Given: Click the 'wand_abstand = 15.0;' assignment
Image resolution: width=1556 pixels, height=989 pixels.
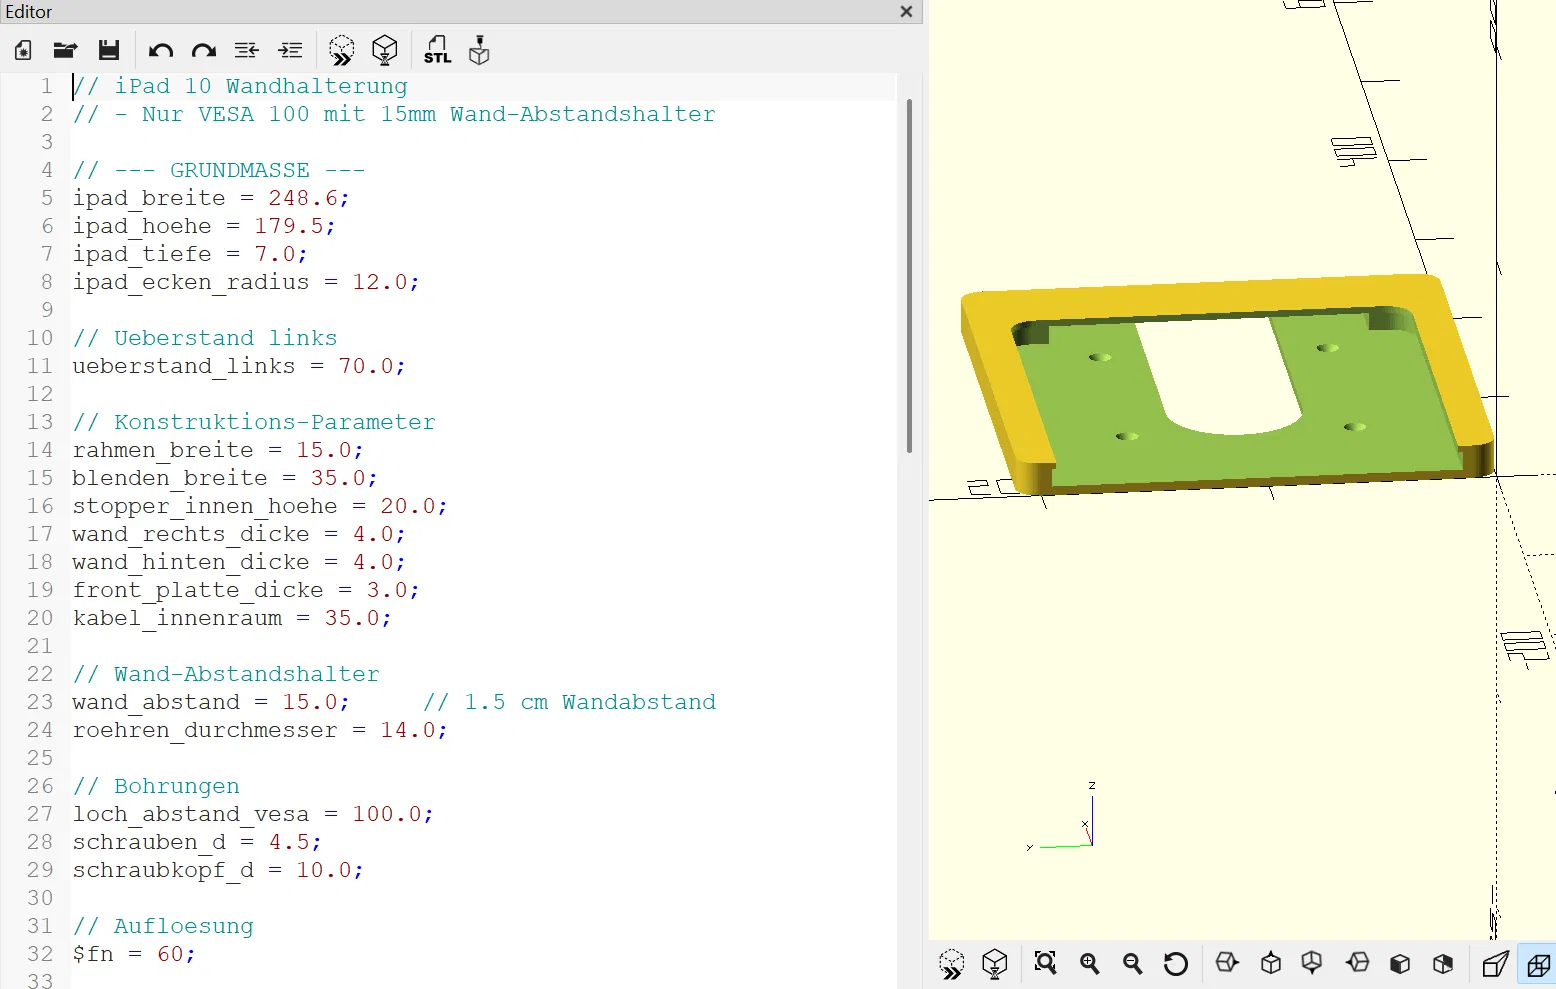Looking at the screenshot, I should 211,702.
